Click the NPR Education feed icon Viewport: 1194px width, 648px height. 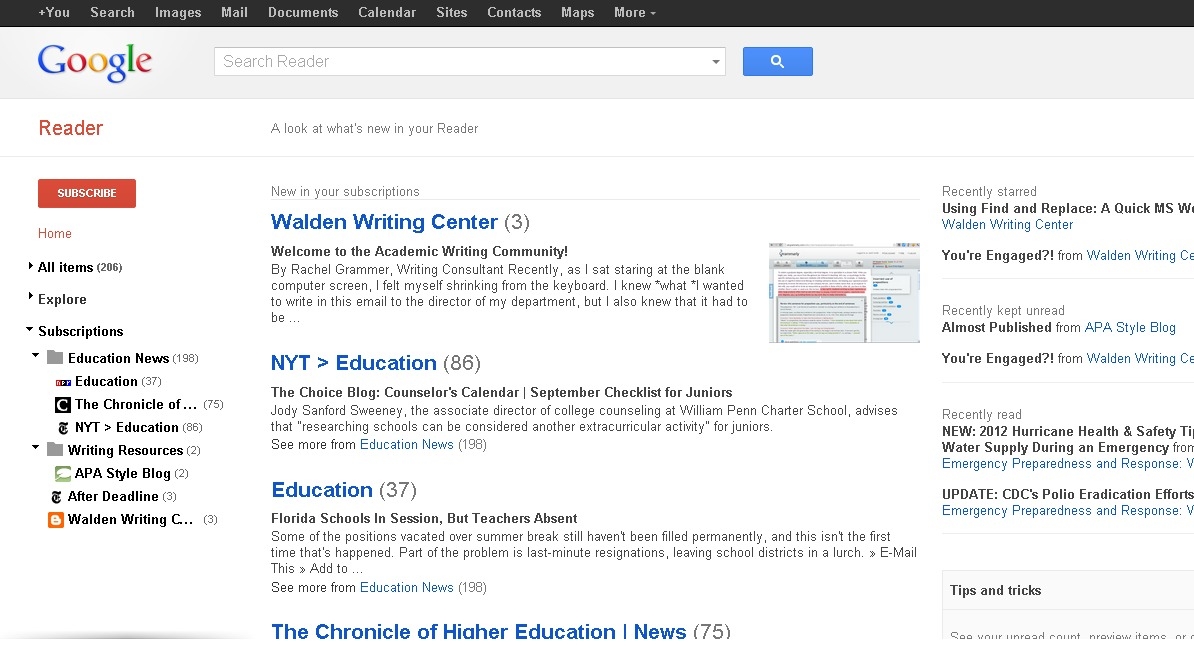63,382
